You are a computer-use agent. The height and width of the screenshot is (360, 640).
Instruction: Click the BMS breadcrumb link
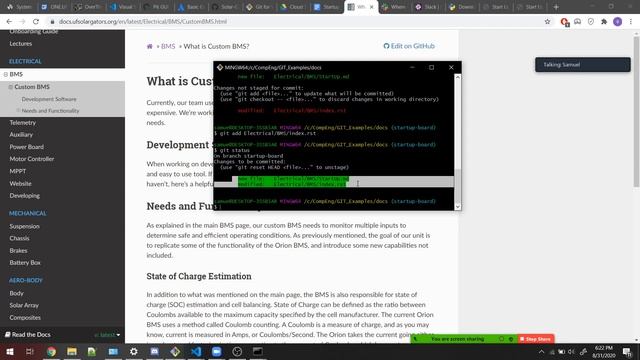pos(168,47)
